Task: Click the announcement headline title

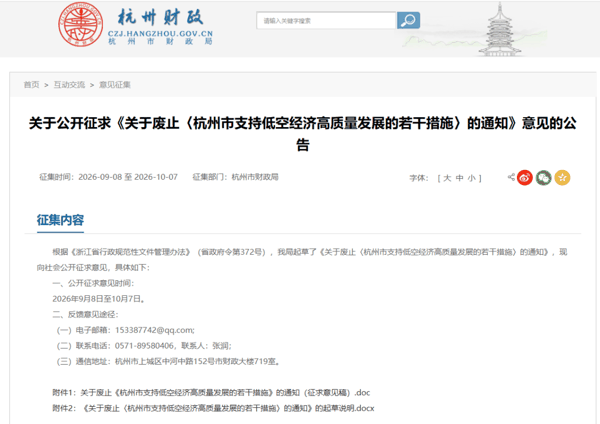Action: pos(303,134)
